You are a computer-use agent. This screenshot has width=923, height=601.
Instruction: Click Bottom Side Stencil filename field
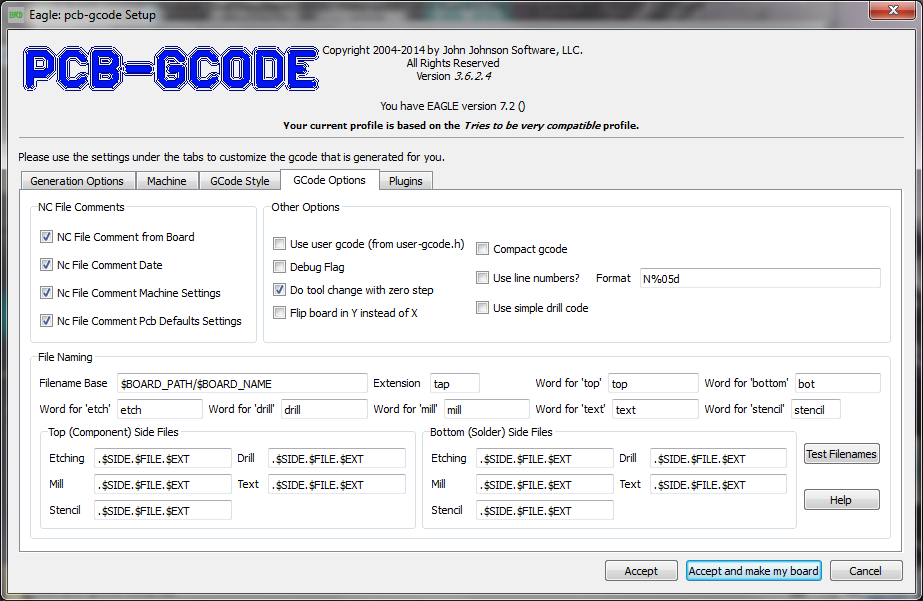544,510
